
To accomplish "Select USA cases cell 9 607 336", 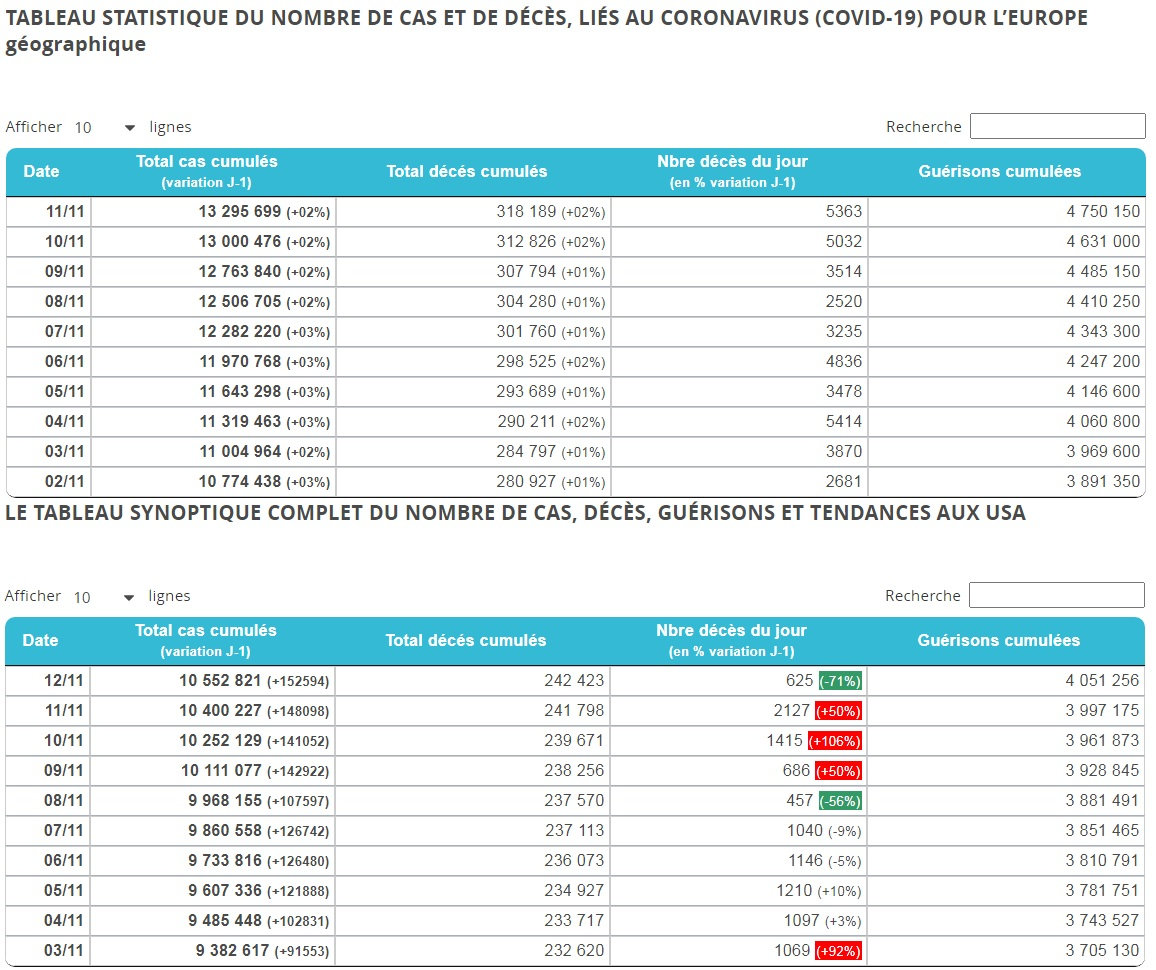I will pos(212,890).
